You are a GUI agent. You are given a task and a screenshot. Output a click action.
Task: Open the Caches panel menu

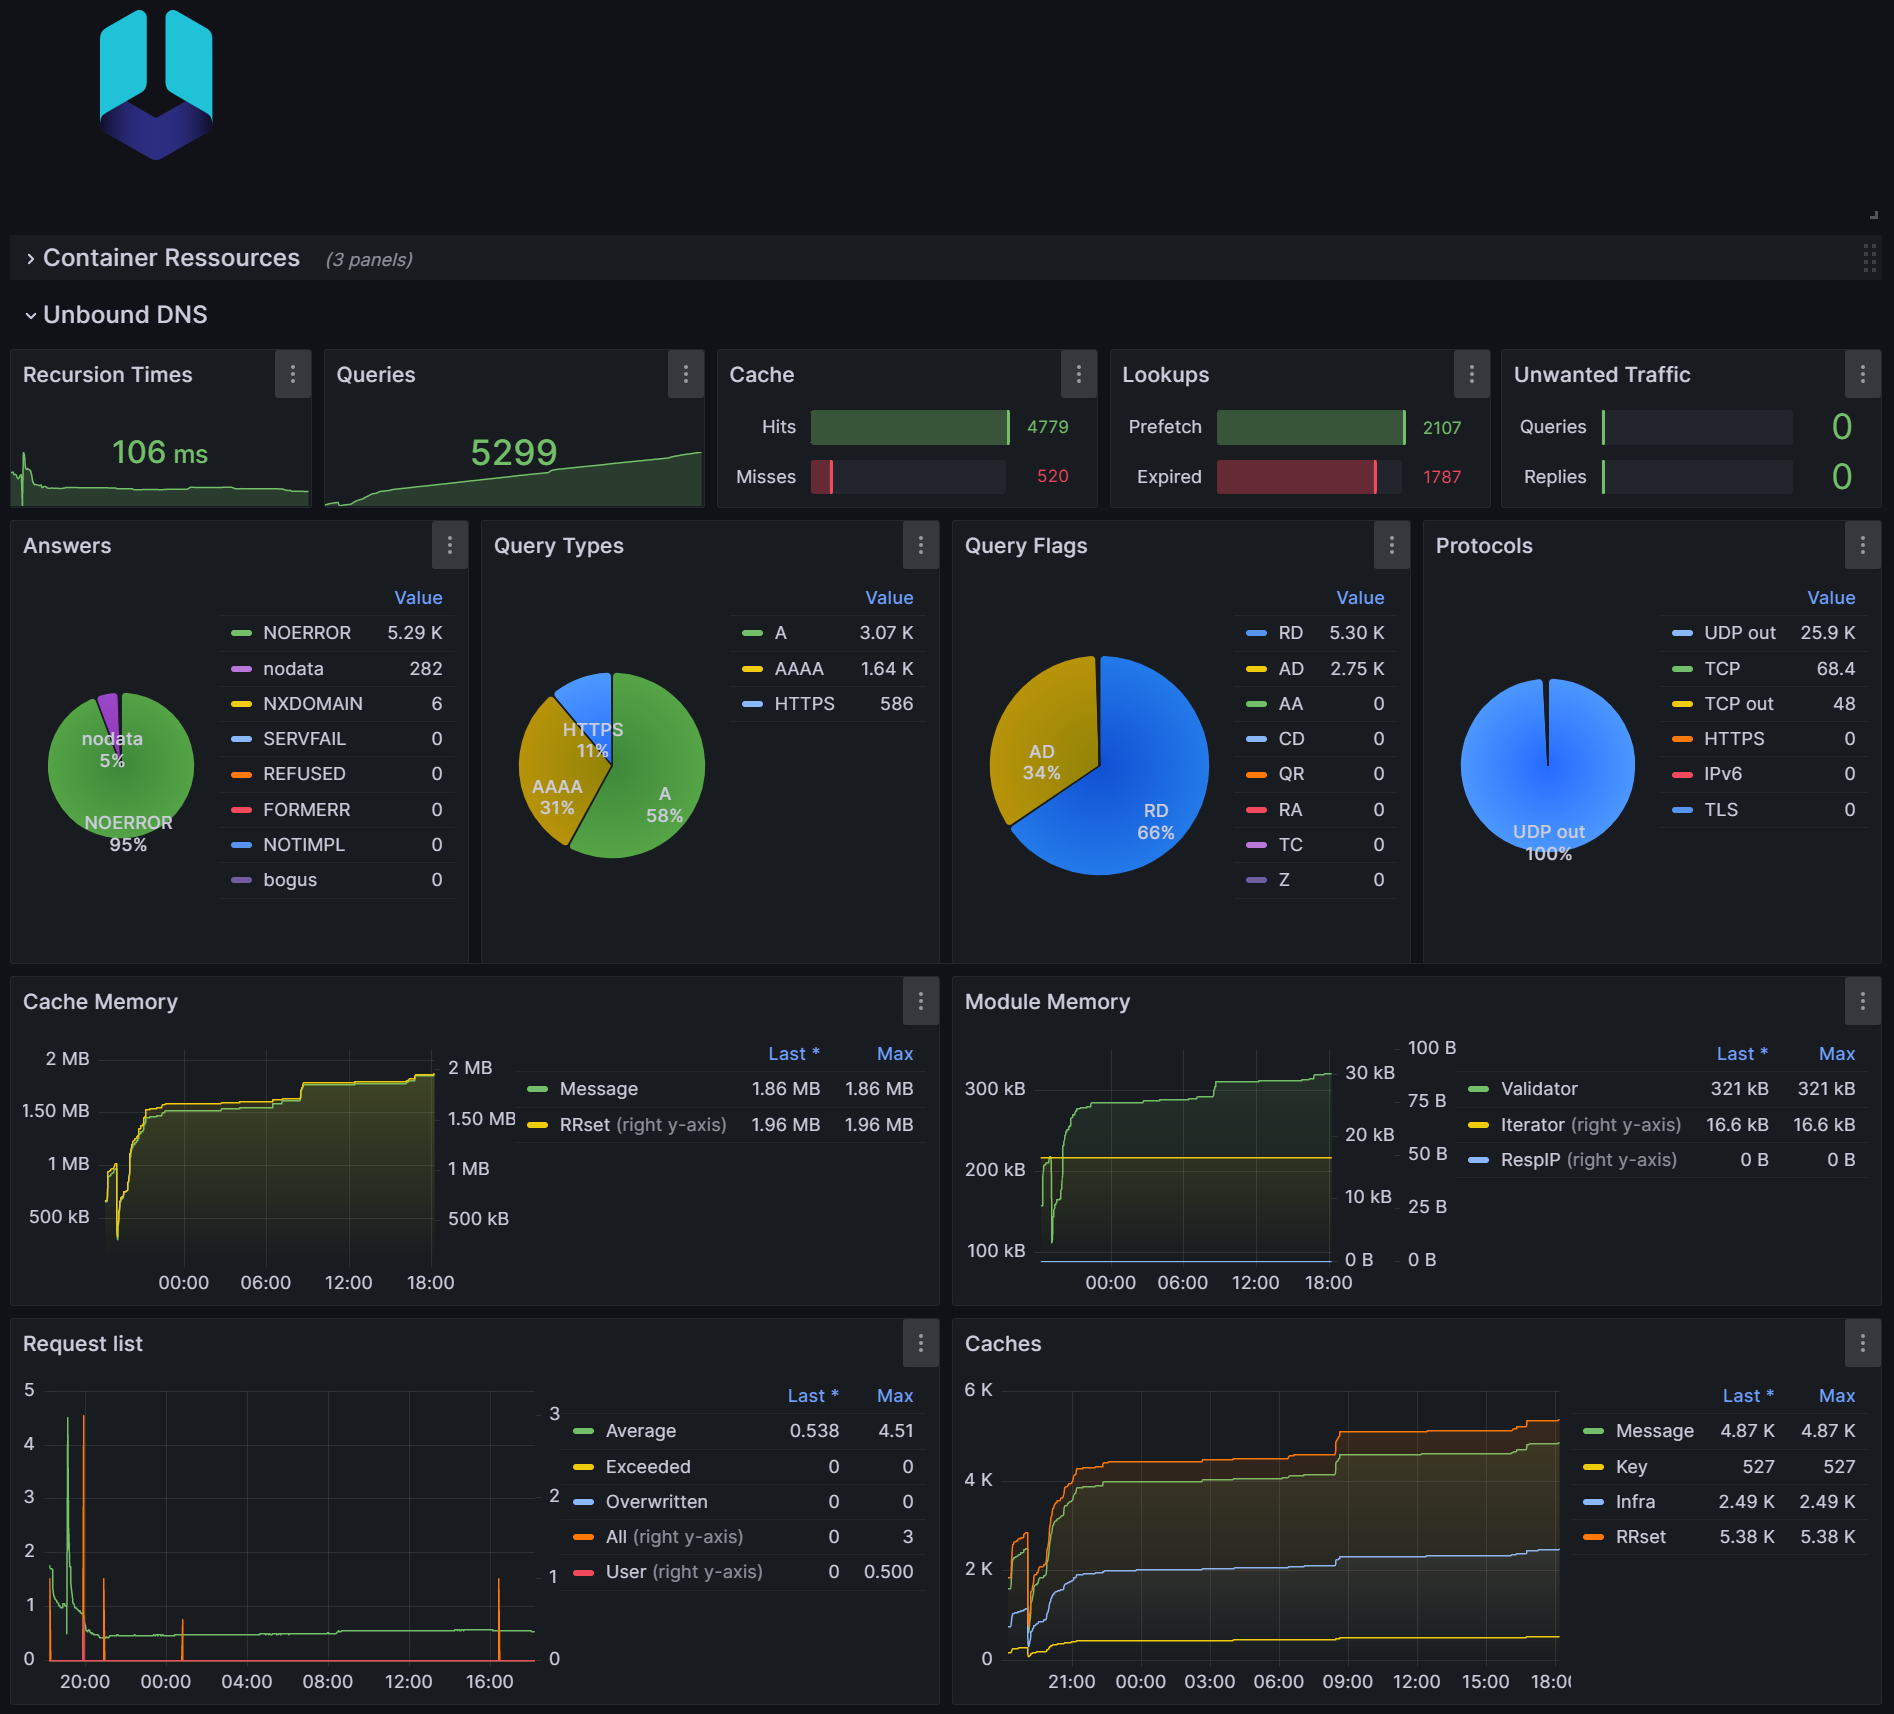tap(1863, 1343)
